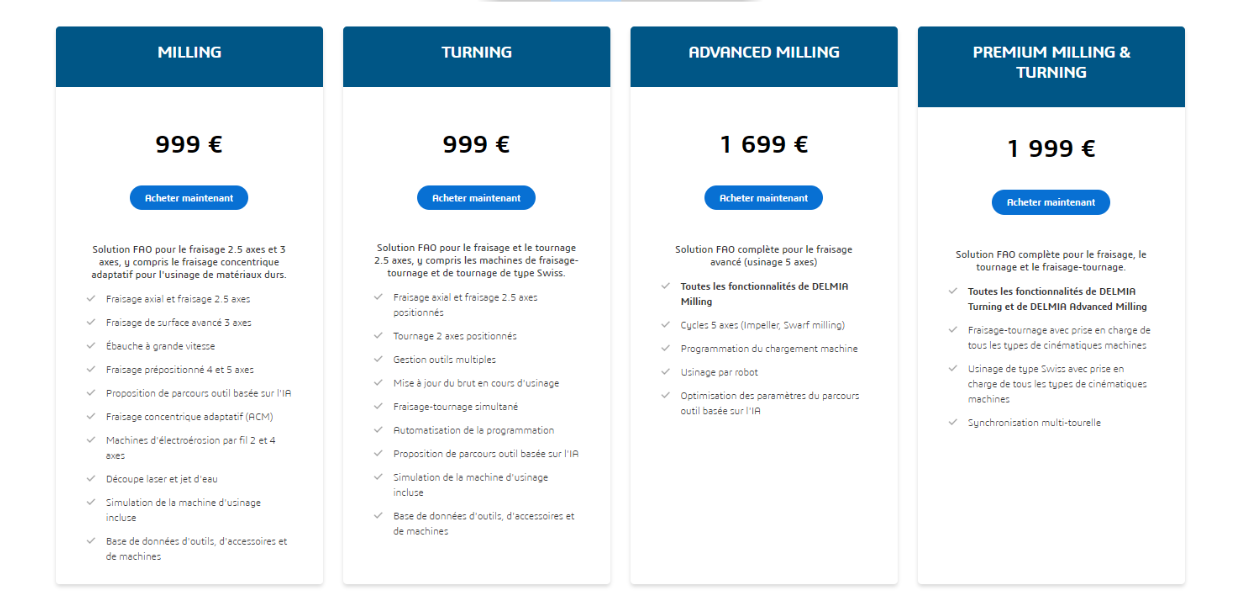Click the 1 699 € price text

(764, 145)
